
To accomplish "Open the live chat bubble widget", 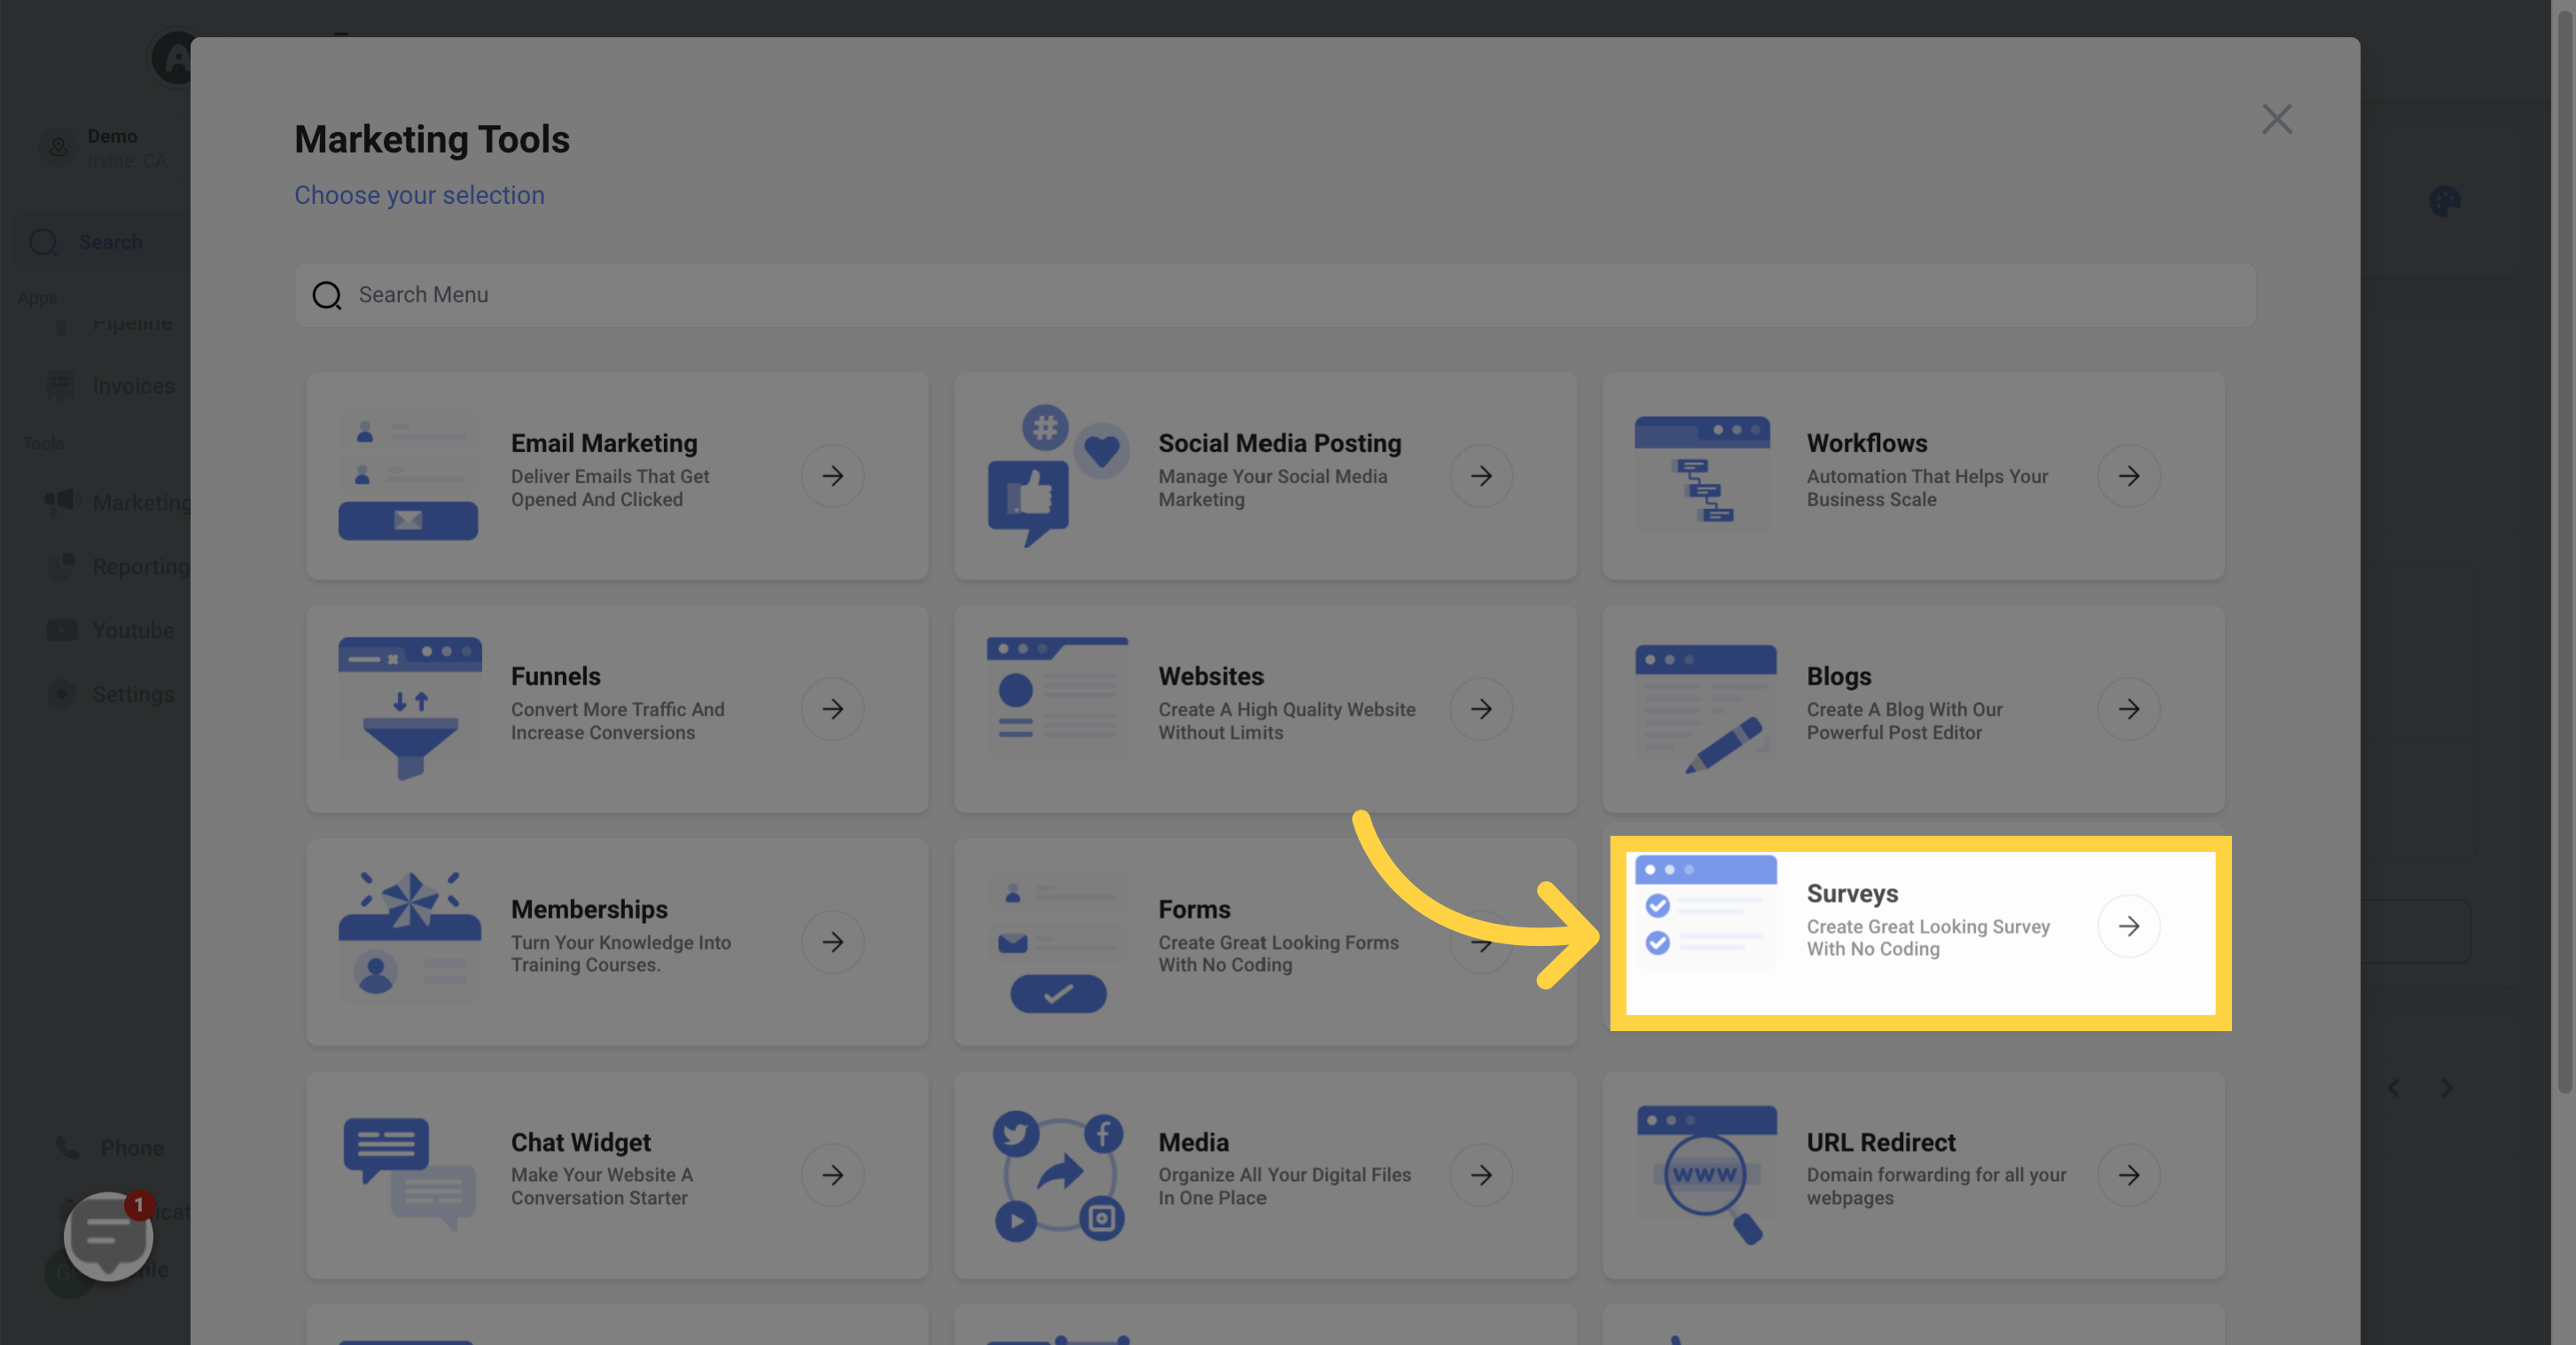I will [108, 1236].
